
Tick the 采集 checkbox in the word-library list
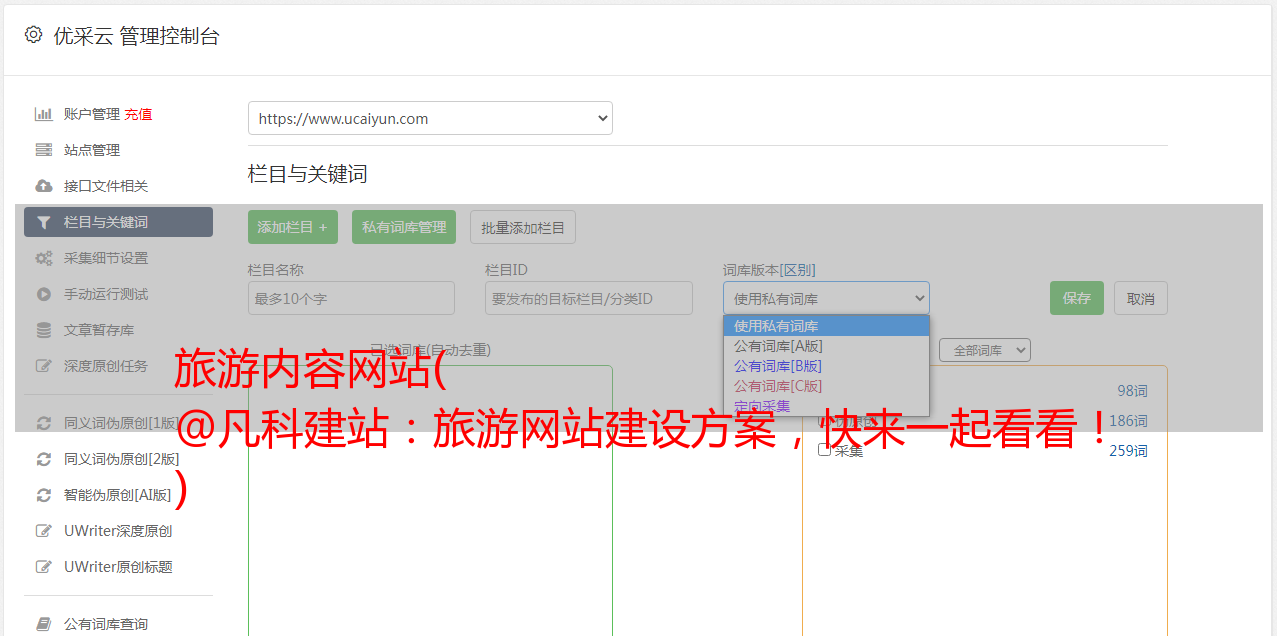824,450
